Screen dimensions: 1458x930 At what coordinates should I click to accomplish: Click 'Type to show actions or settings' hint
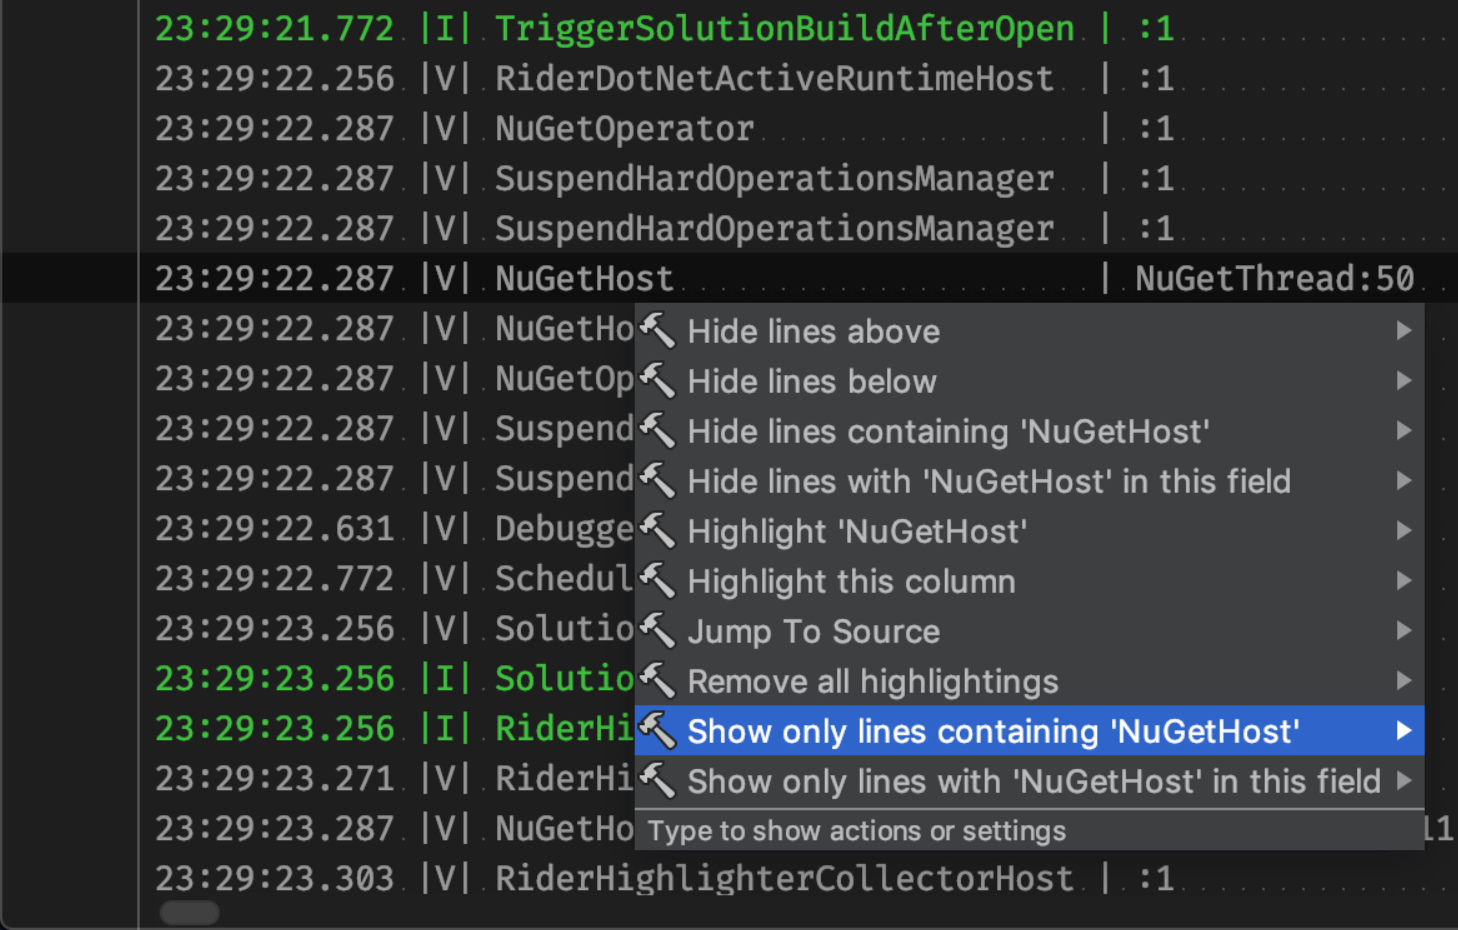(x=856, y=831)
